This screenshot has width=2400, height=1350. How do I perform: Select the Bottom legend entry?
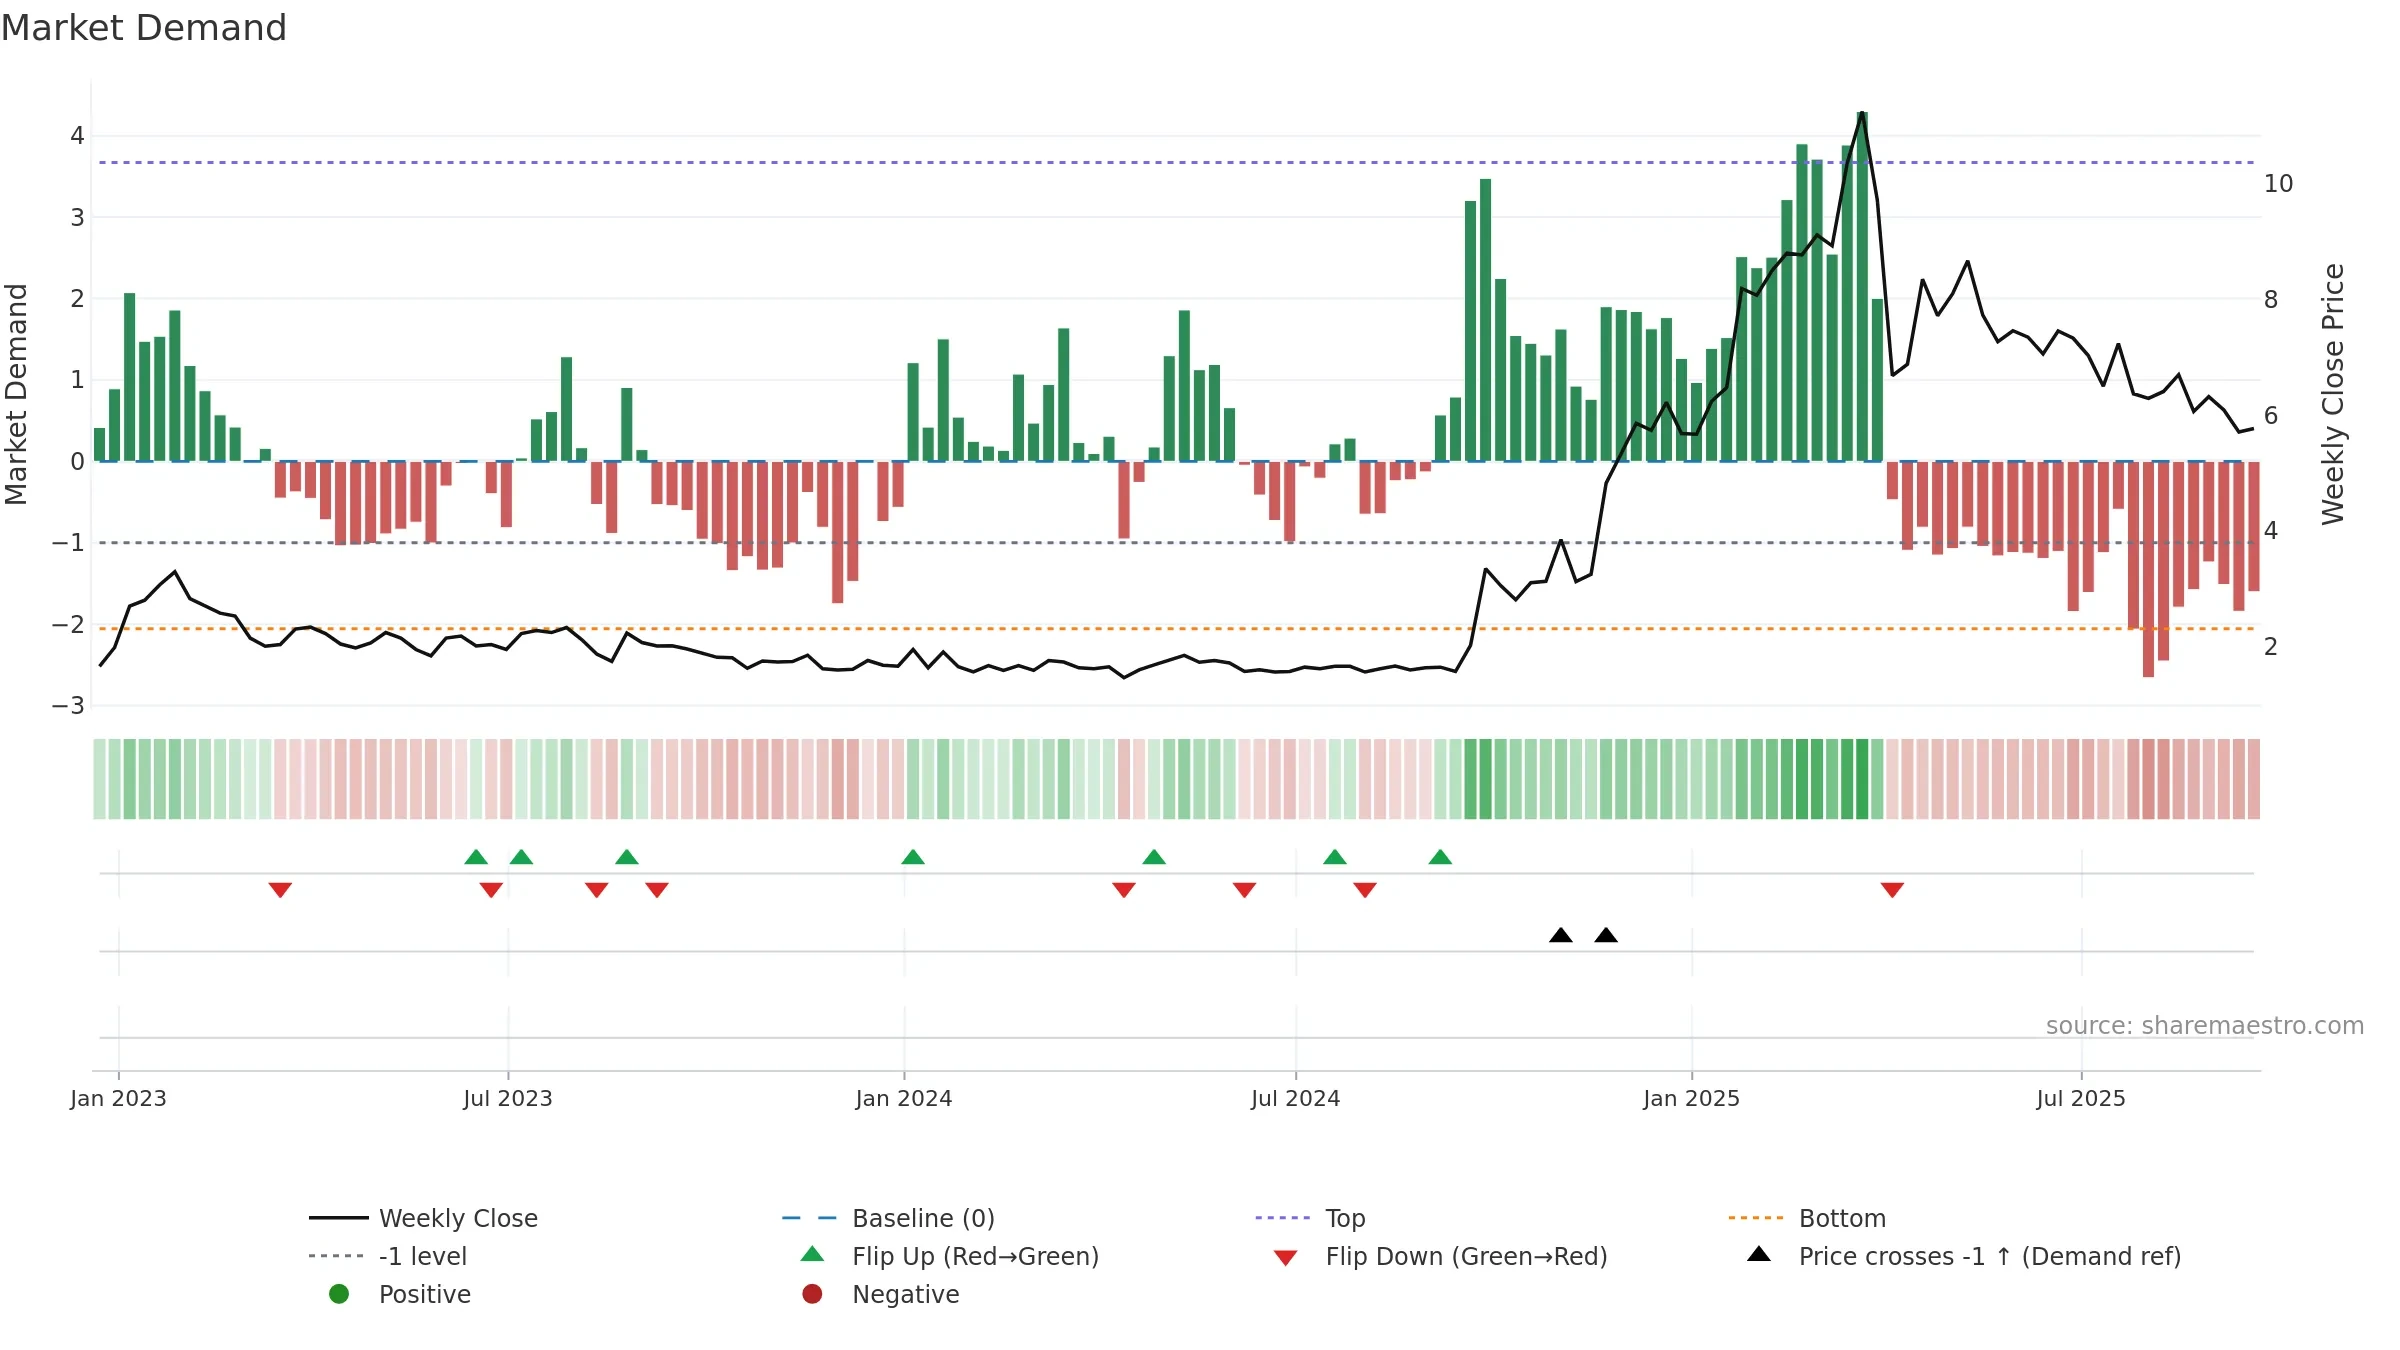coord(1807,1218)
